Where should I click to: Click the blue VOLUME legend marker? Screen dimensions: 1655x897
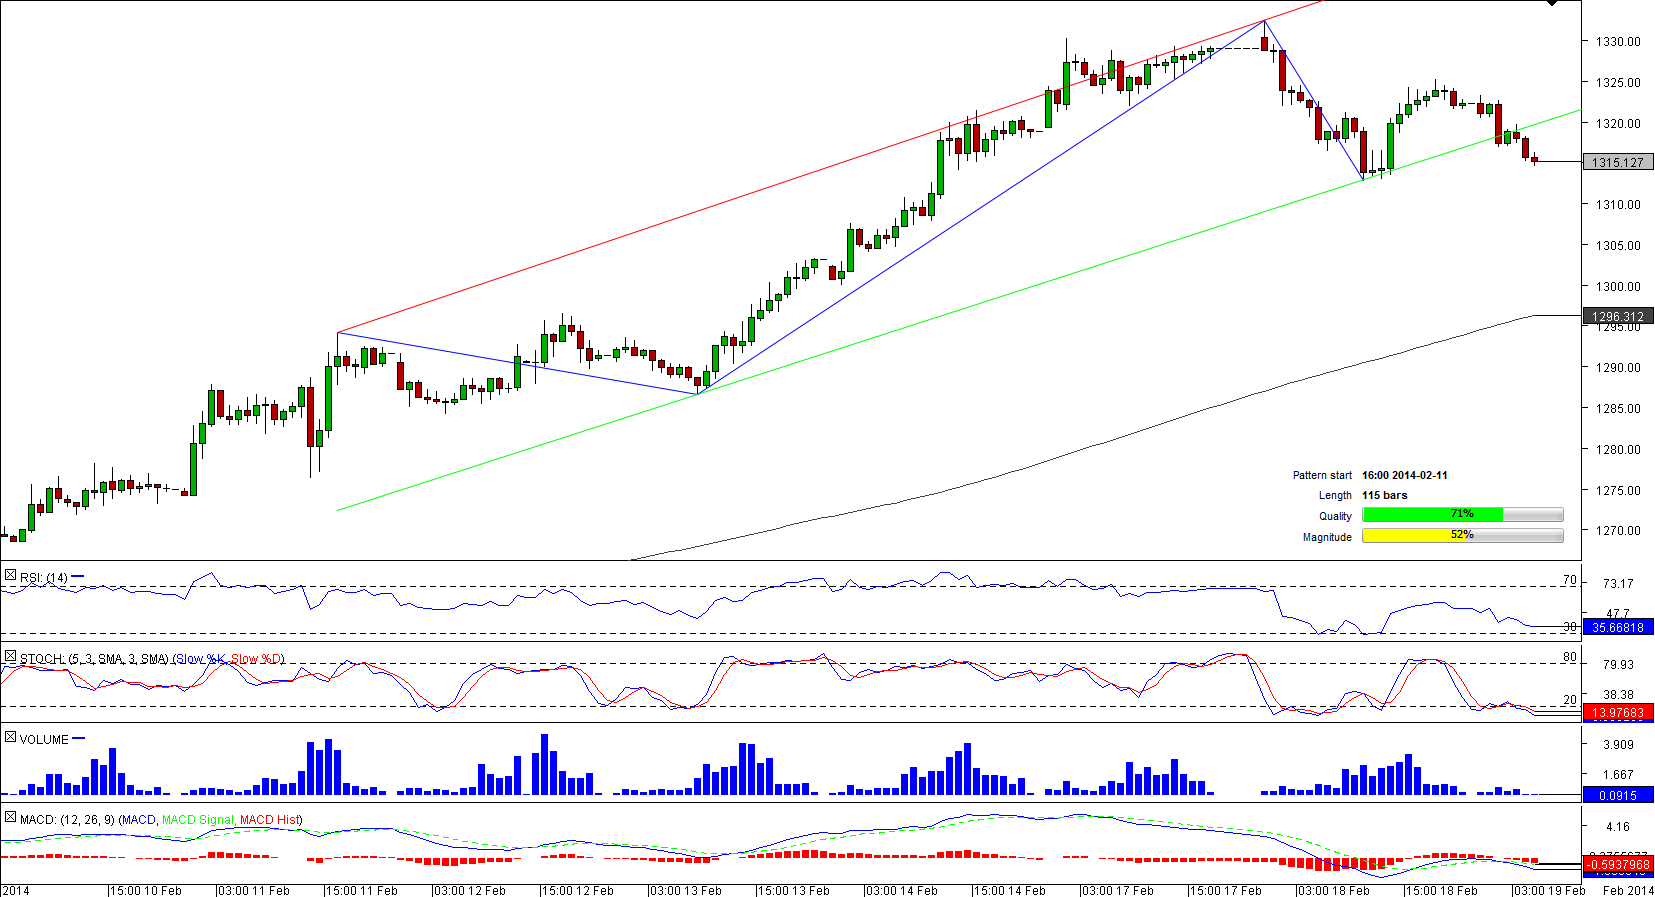(x=79, y=739)
